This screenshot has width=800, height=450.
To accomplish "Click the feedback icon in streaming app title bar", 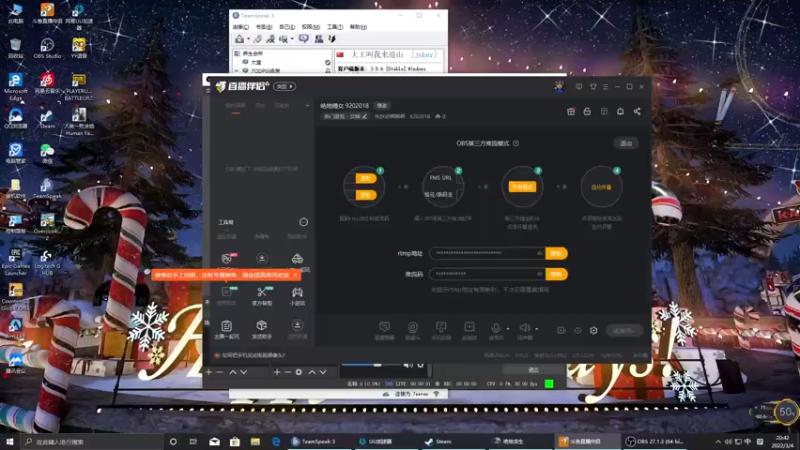I will click(579, 87).
